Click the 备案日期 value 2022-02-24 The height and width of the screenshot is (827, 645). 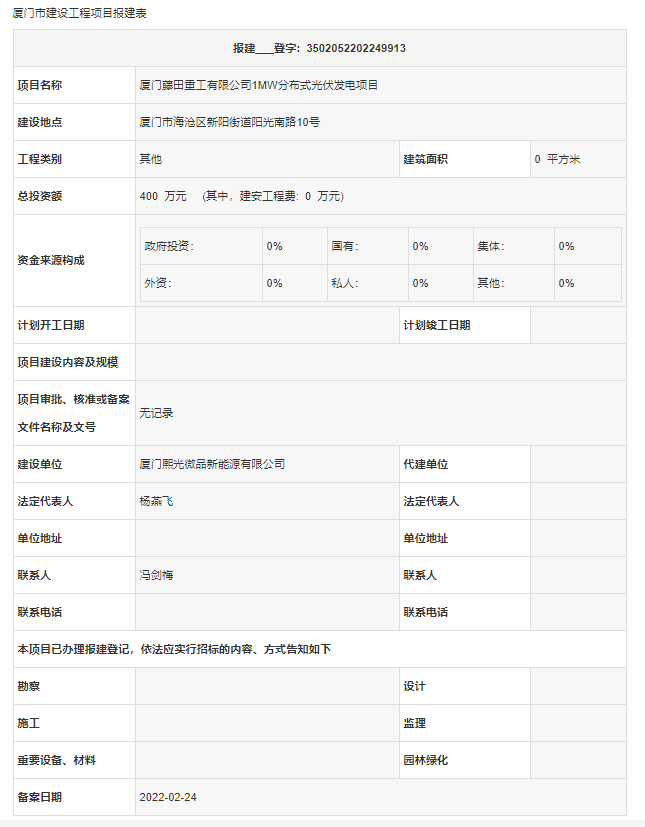click(x=168, y=797)
